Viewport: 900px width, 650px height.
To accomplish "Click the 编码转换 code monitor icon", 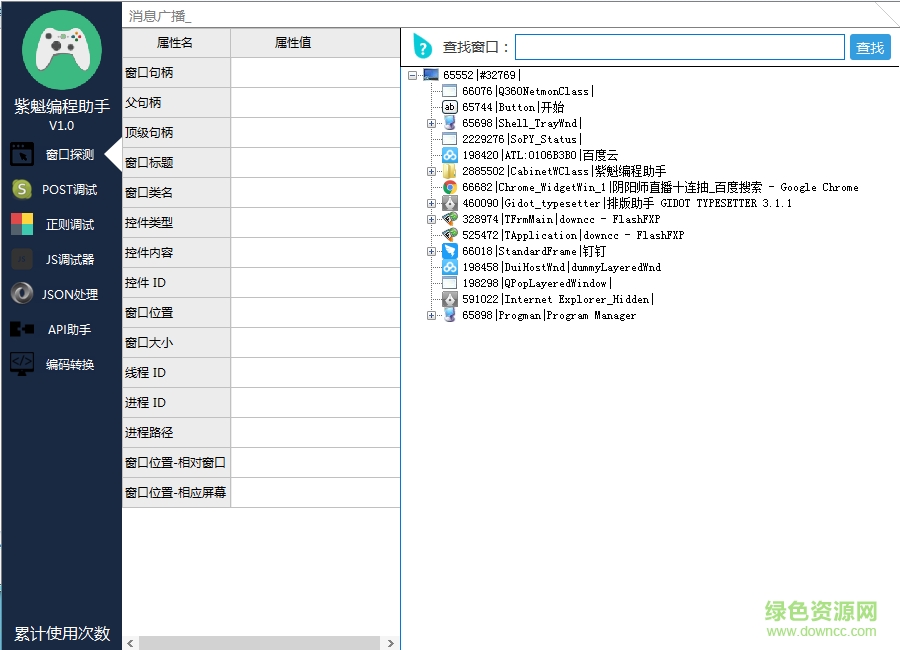I will coord(22,364).
